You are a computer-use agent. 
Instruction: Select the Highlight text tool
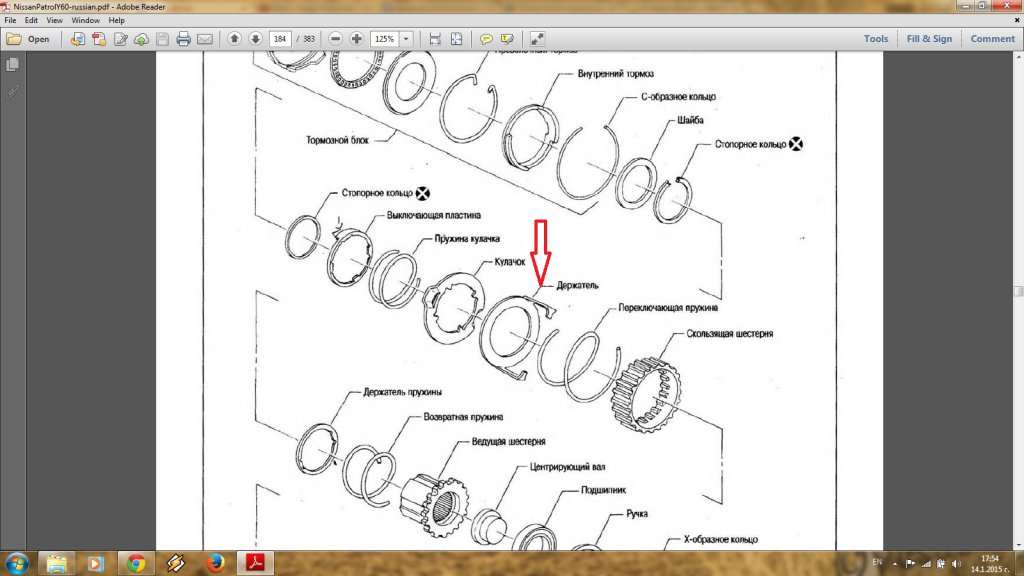click(x=507, y=39)
